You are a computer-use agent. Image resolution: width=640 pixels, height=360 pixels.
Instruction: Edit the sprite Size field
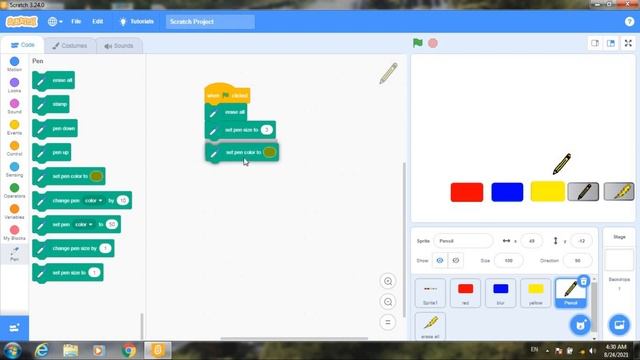[x=508, y=260]
